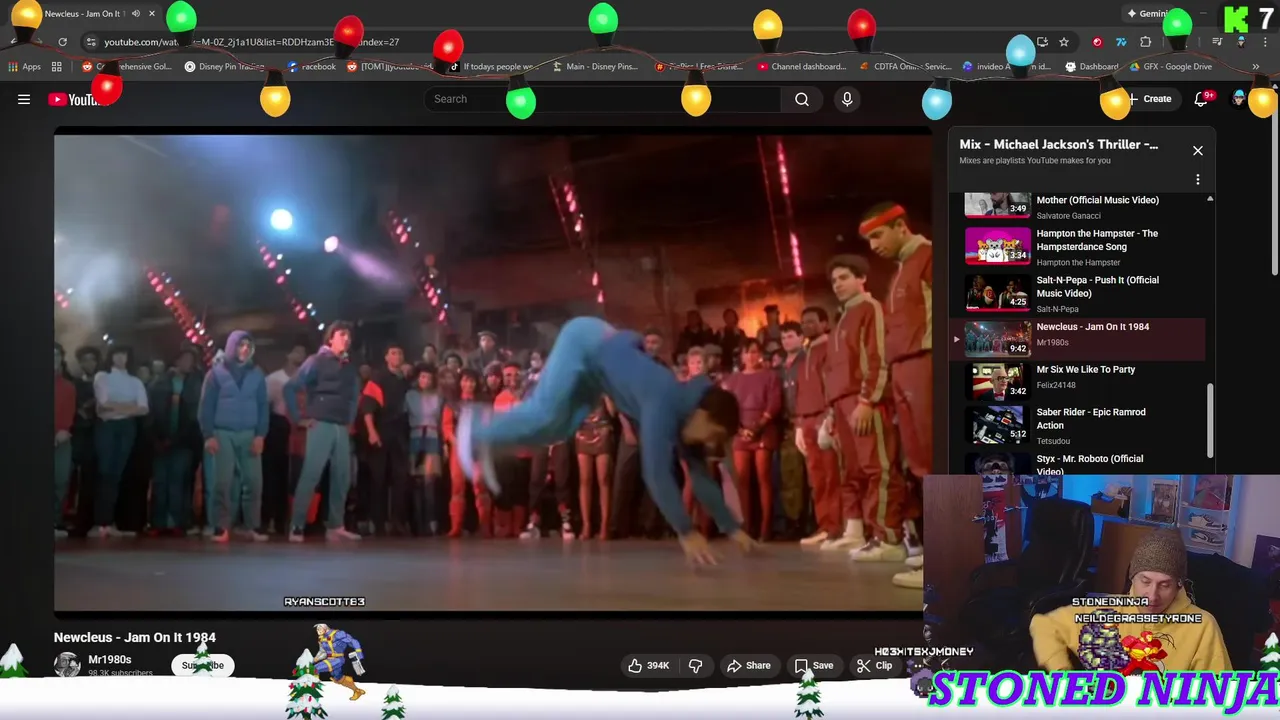1280x720 pixels.
Task: Open the tab groups grid icon in bookmarks bar
Action: (57, 67)
